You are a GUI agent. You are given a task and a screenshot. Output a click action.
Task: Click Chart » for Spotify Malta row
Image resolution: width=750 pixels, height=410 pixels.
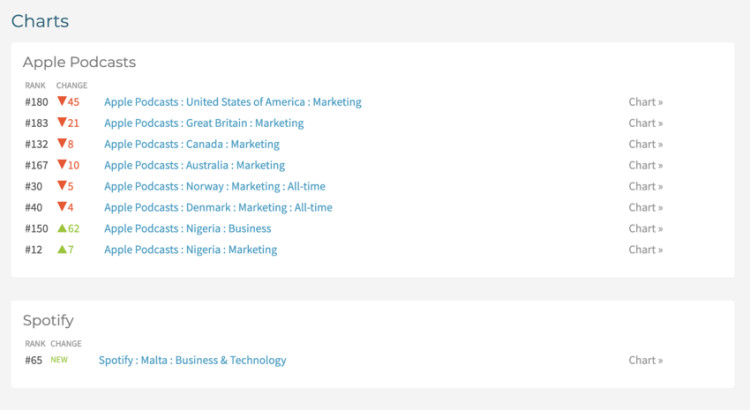(646, 360)
